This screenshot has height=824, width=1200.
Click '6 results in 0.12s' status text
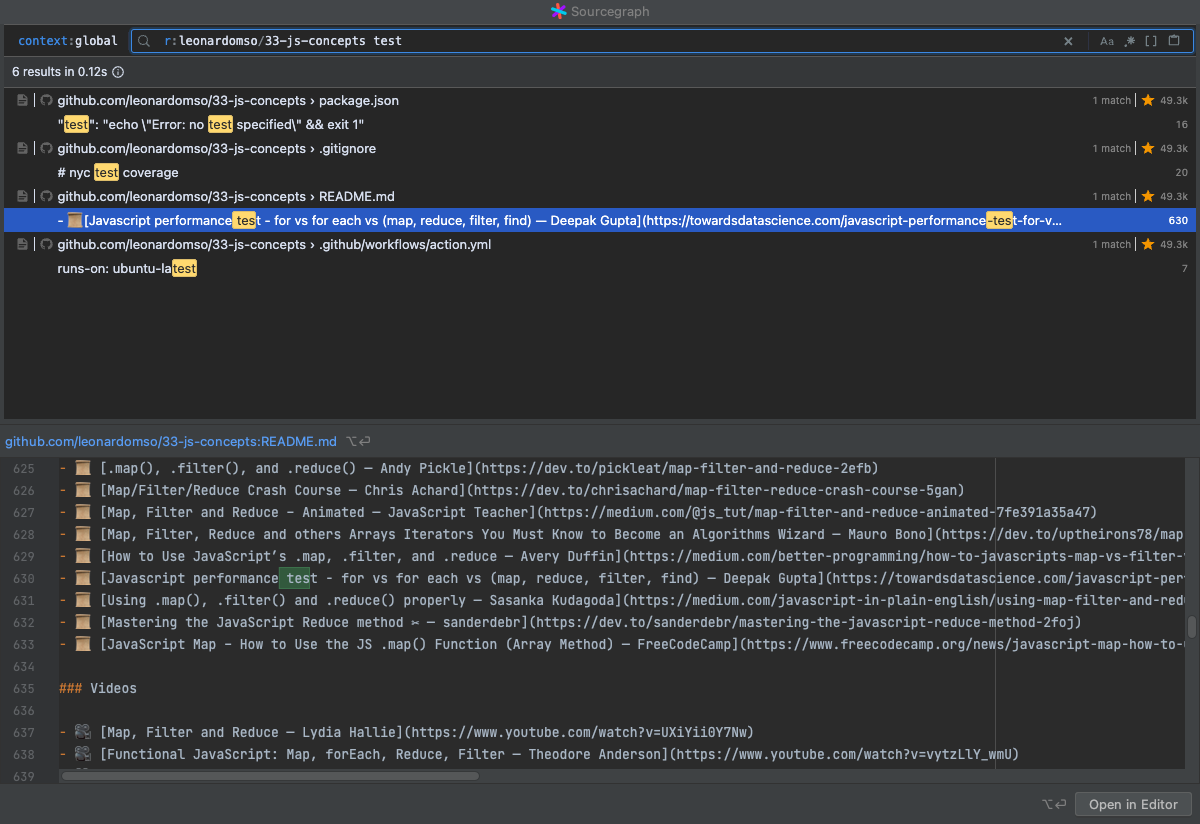[59, 72]
